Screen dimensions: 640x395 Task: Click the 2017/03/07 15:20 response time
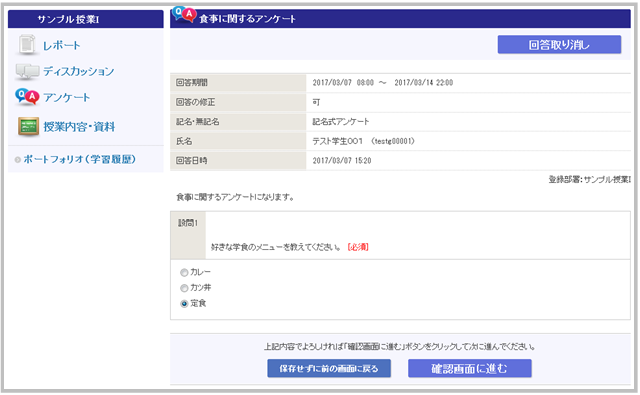(342, 161)
